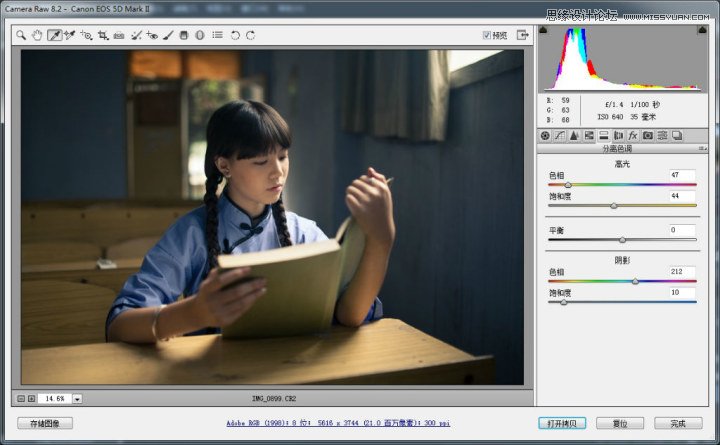Select the Adjustment Brush tool
This screenshot has height=445, width=720.
168,35
